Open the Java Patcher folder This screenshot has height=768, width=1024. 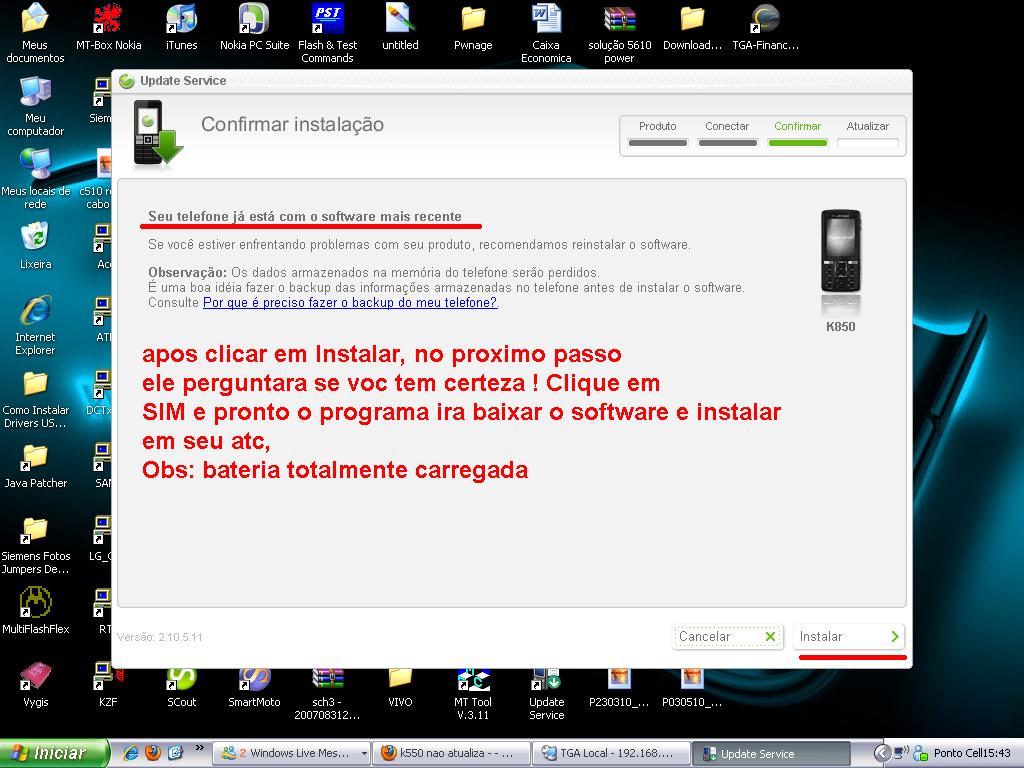(35, 465)
